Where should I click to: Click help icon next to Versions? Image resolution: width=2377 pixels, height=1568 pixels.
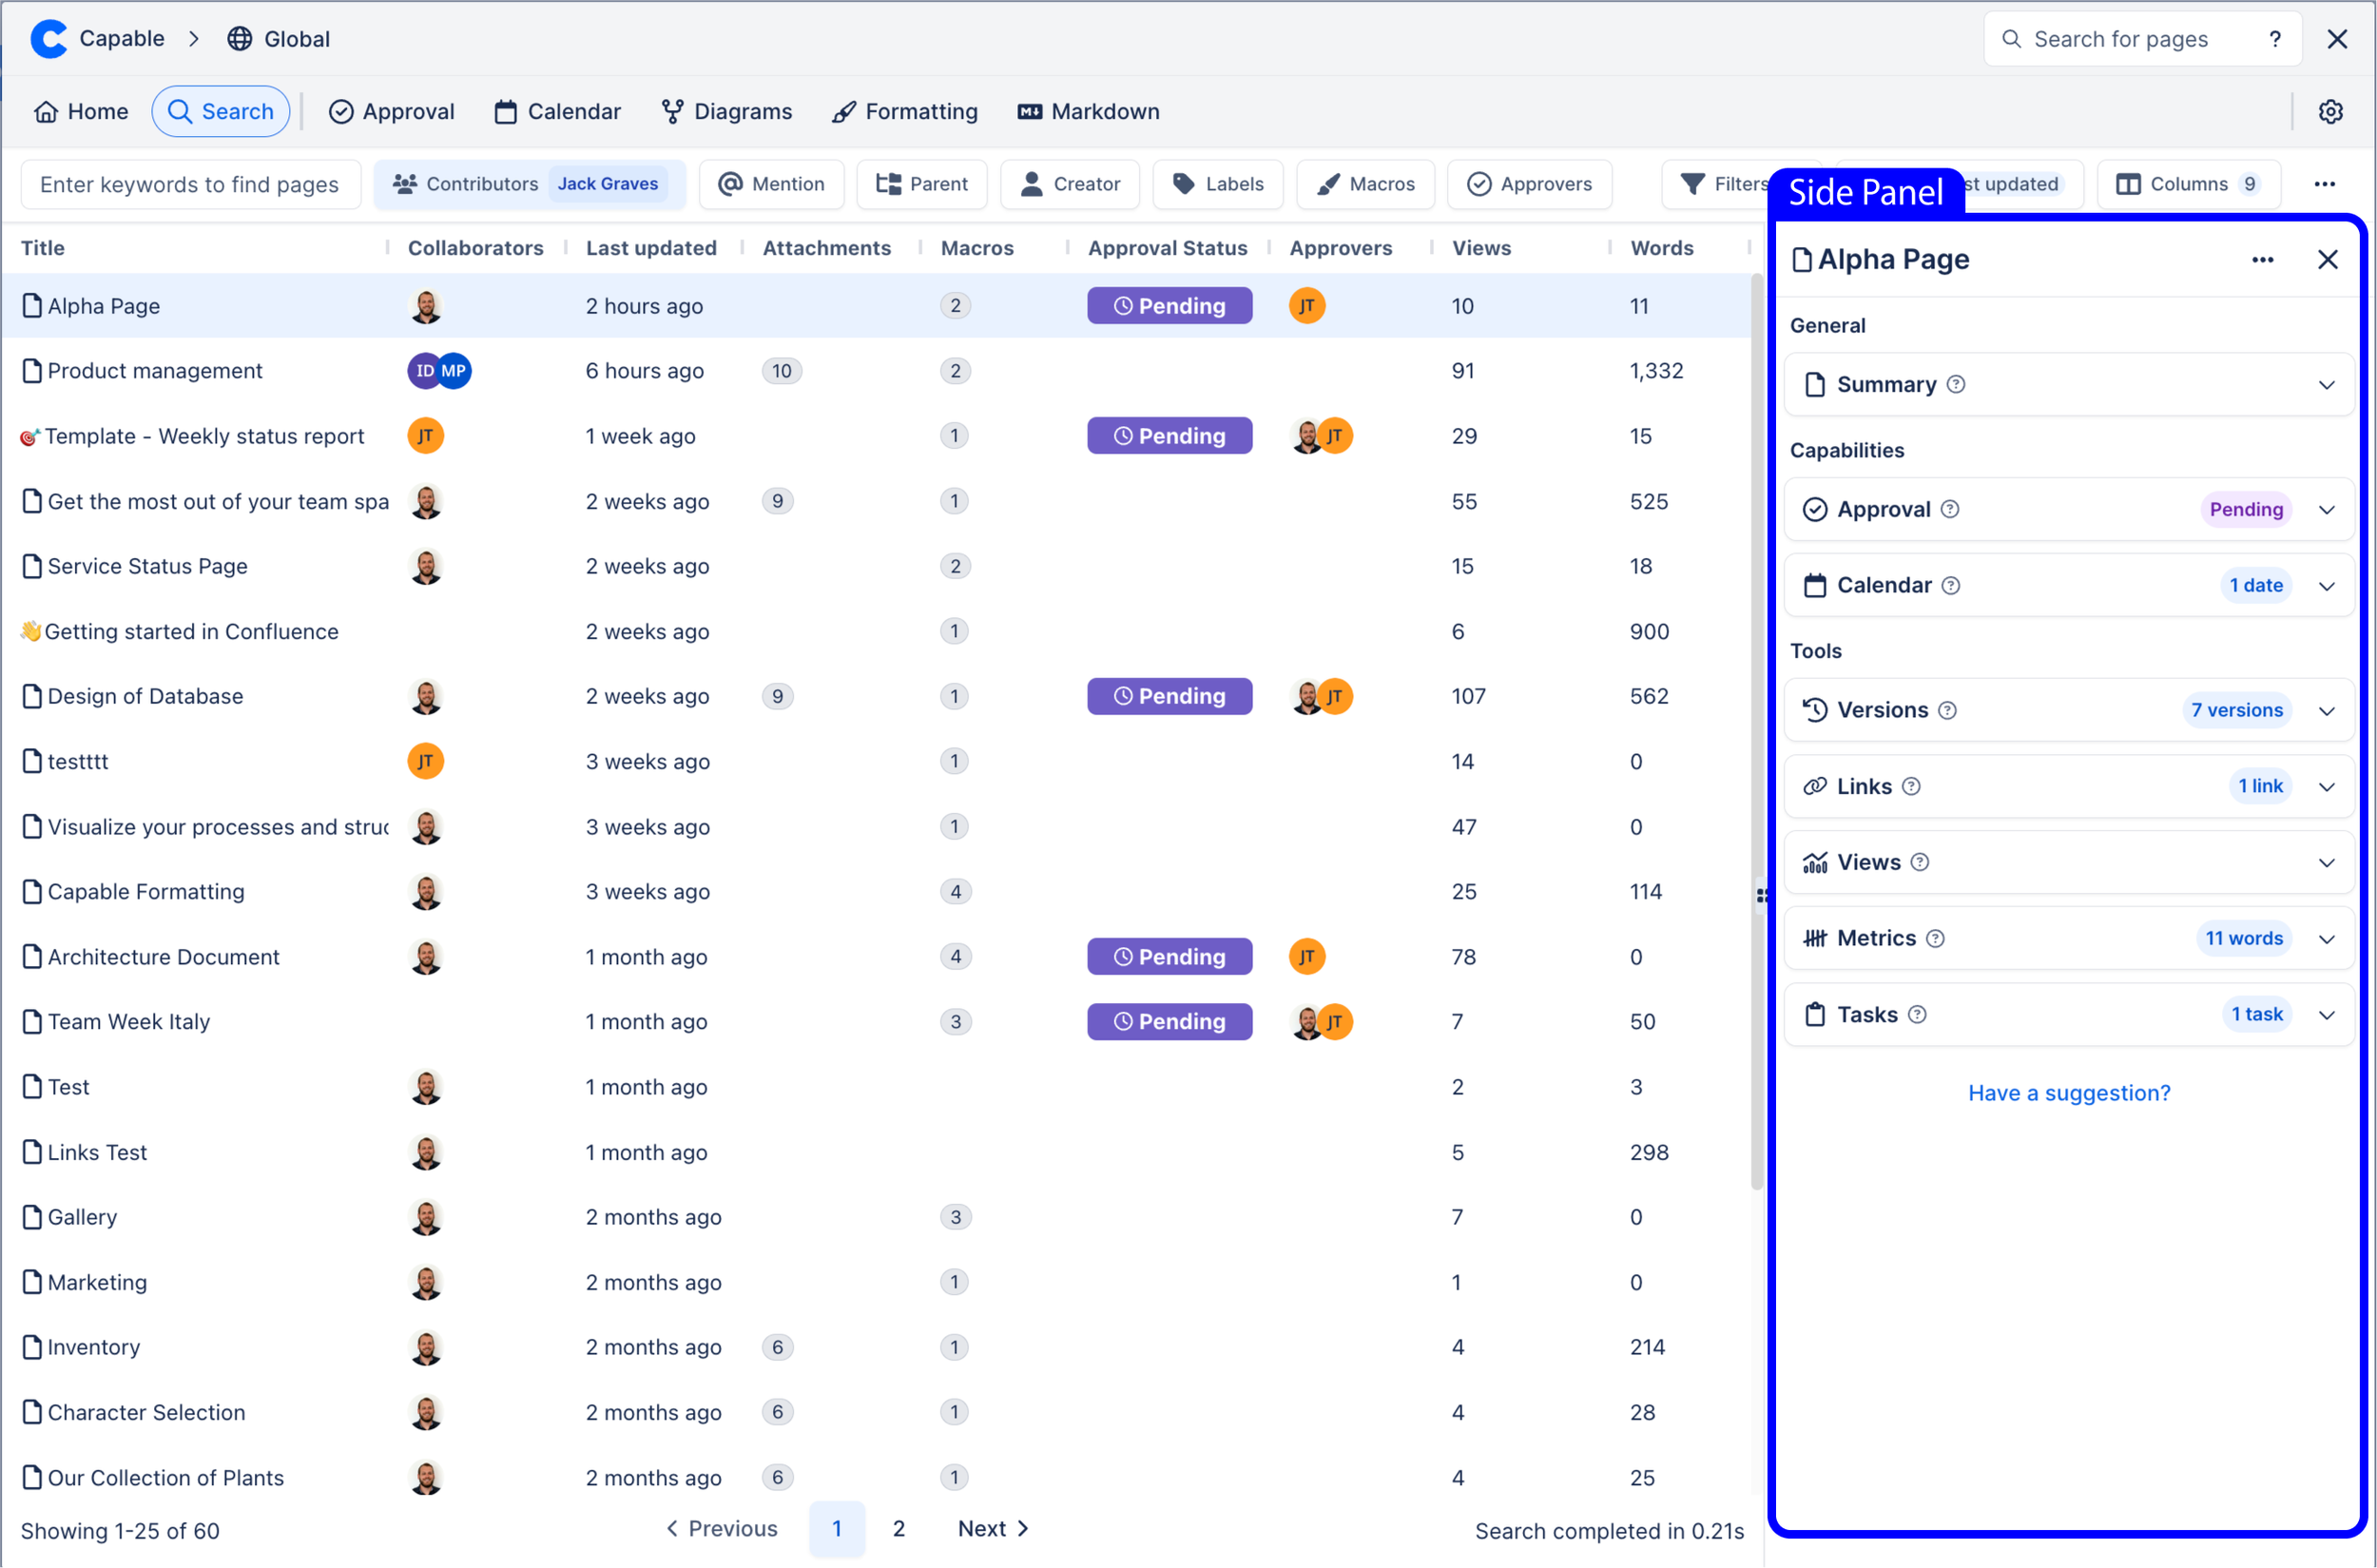(1947, 710)
